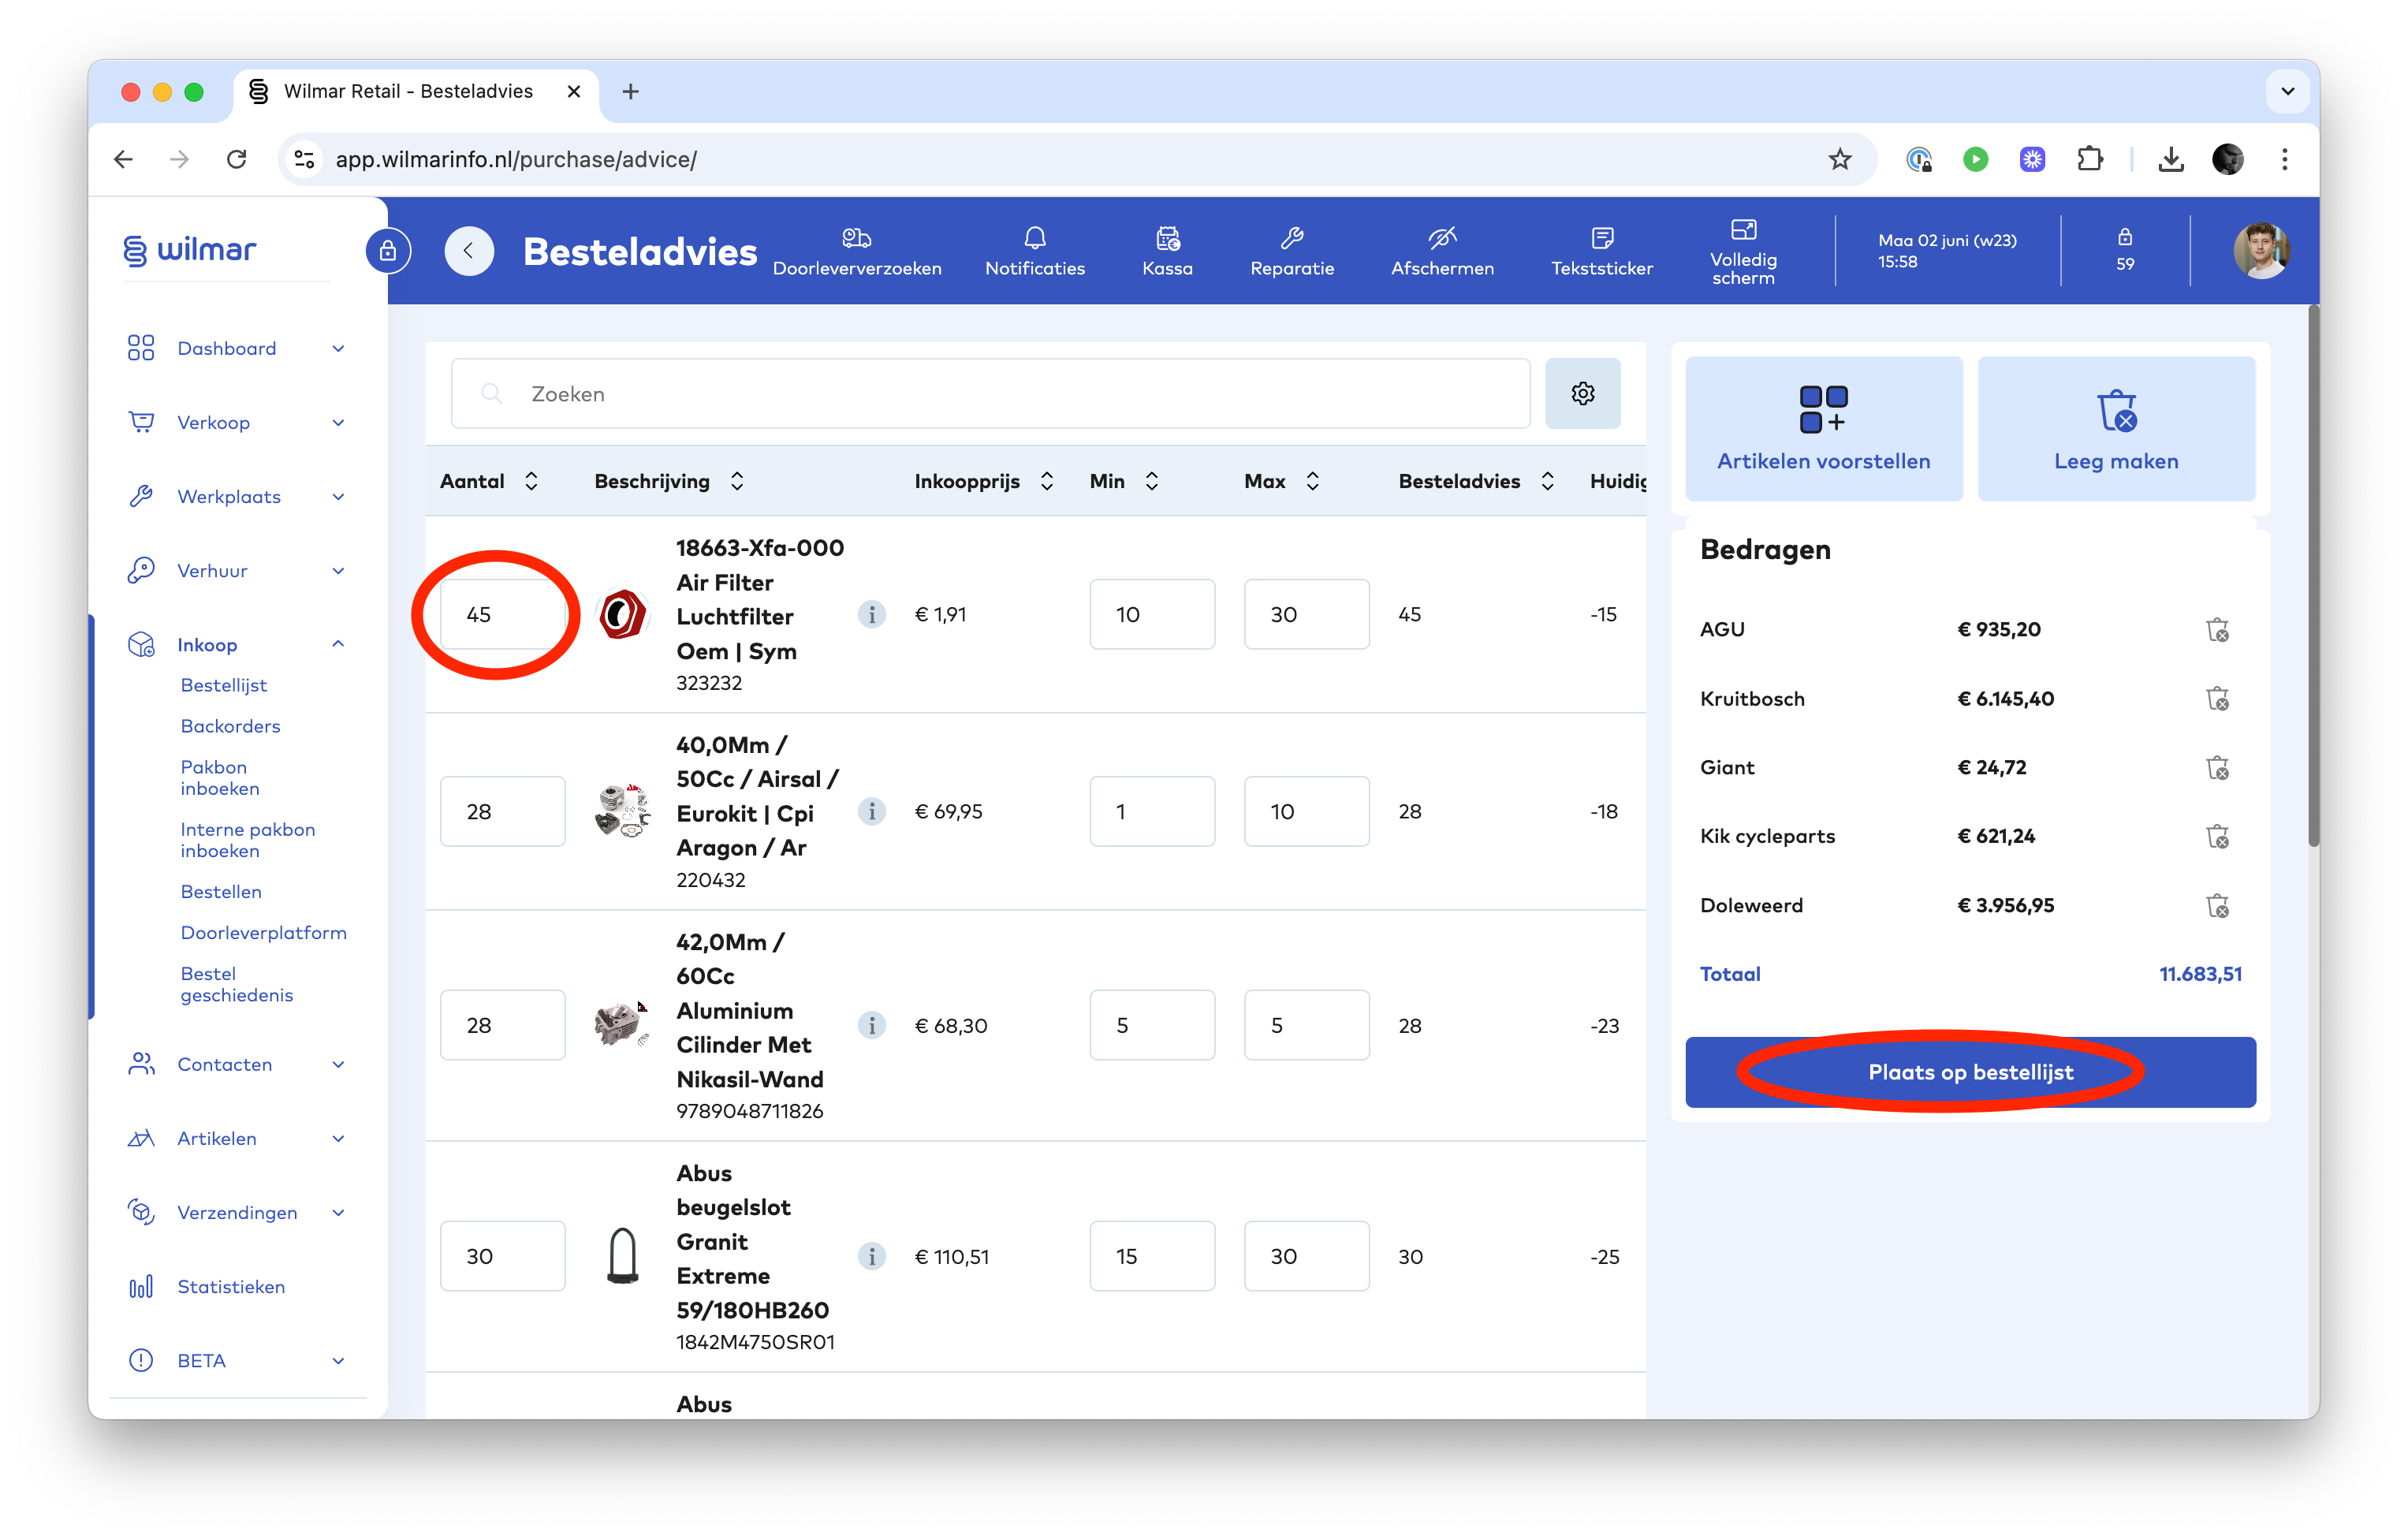This screenshot has height=1536, width=2408.
Task: Collapse the Inkoop sidebar section
Action: coord(338,644)
